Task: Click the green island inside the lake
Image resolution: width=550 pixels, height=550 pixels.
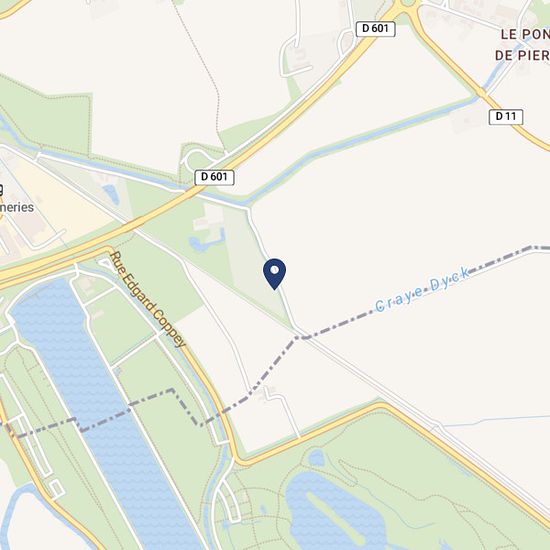Action: (x=335, y=518)
